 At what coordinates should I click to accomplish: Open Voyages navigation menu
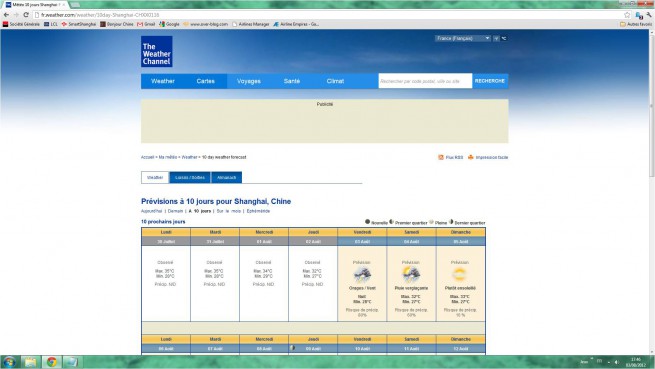[x=249, y=81]
